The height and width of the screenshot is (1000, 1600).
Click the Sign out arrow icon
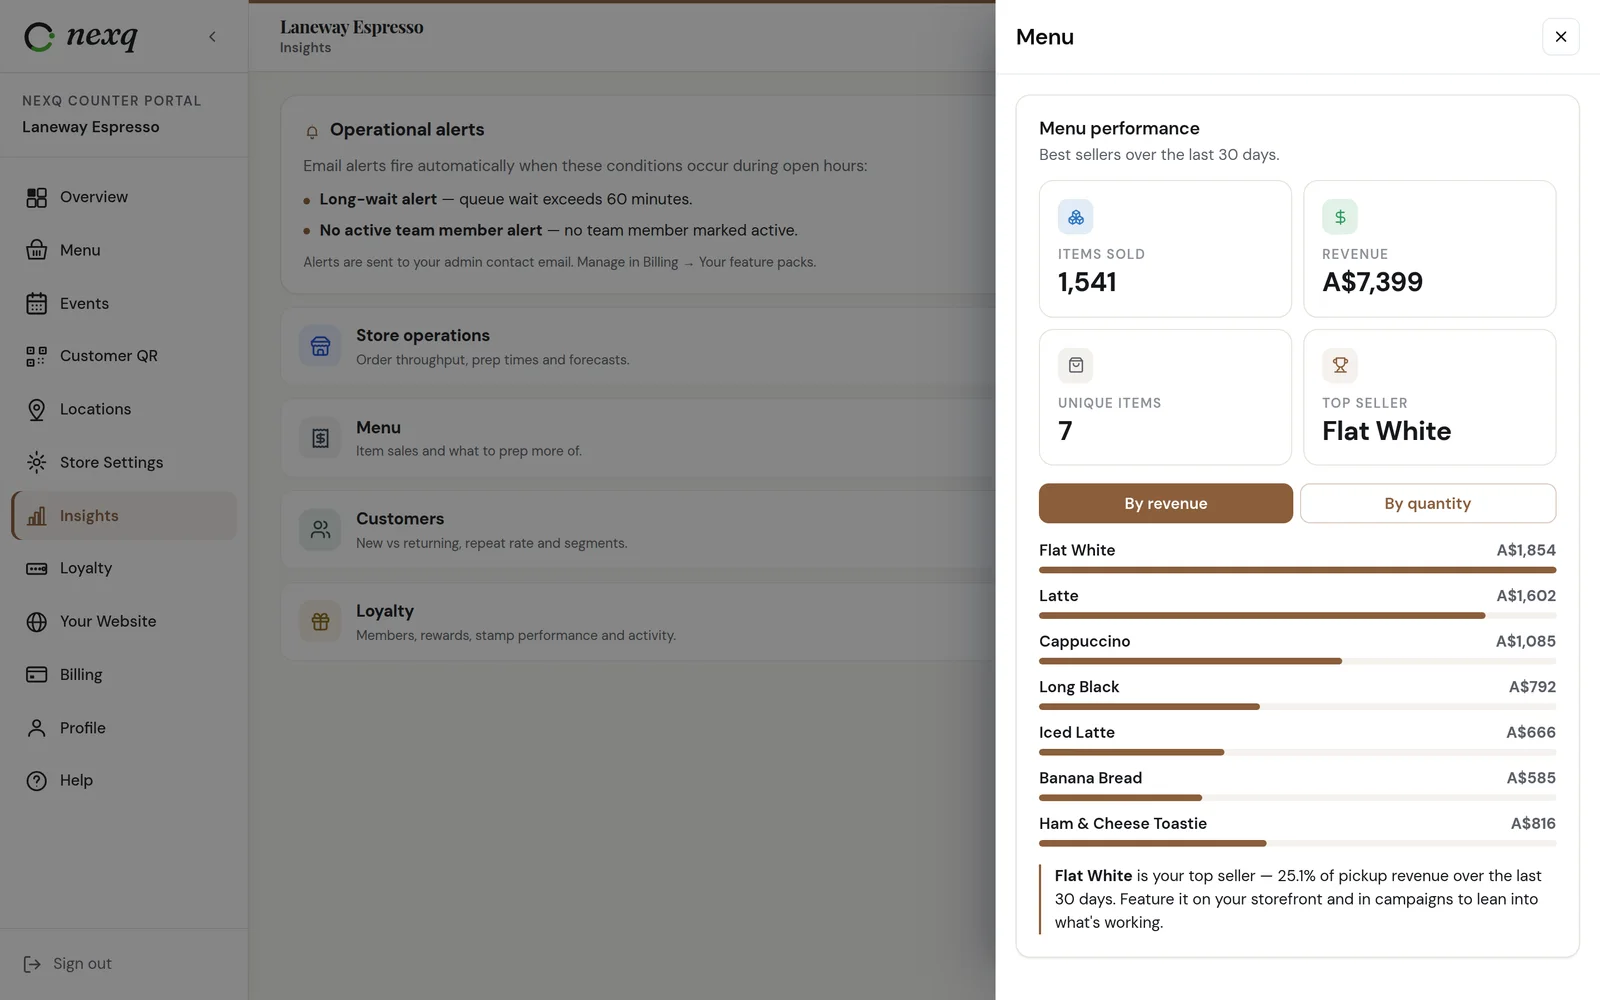click(x=32, y=964)
